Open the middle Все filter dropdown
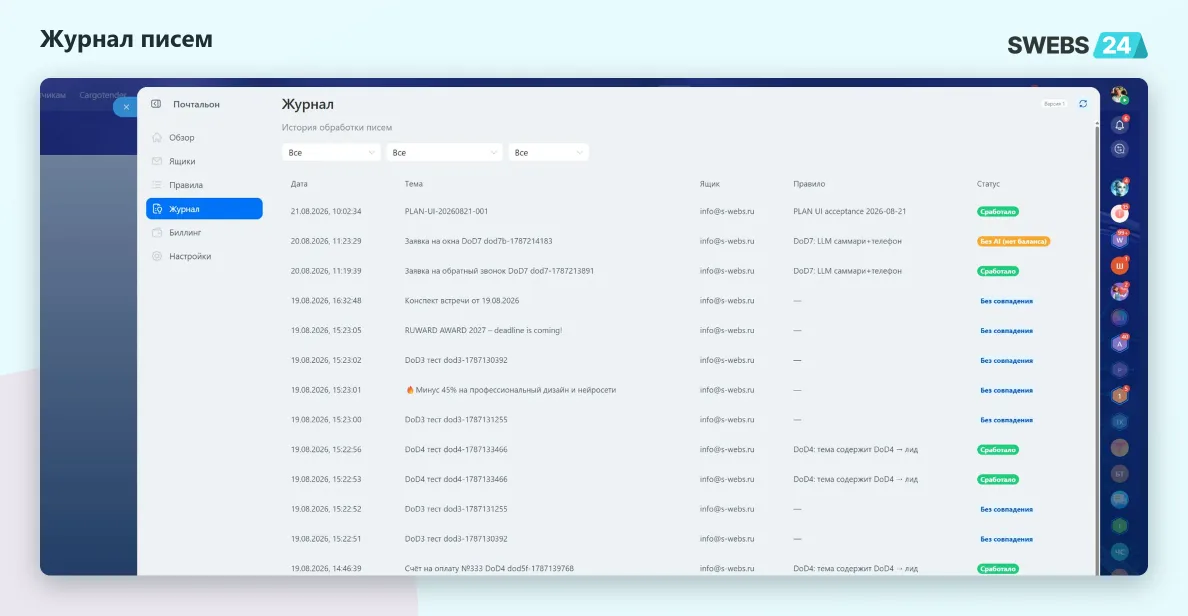 pyautogui.click(x=444, y=152)
